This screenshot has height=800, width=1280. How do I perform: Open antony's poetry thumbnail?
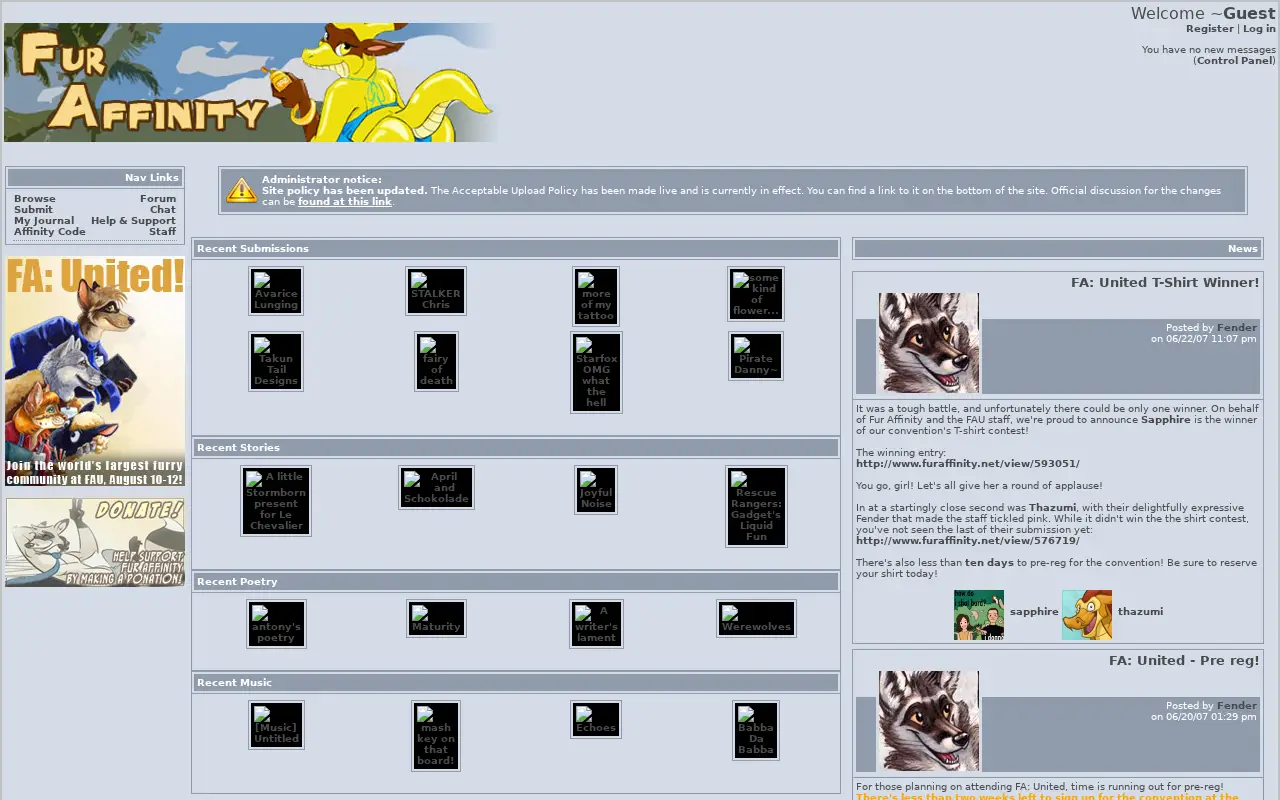click(276, 624)
